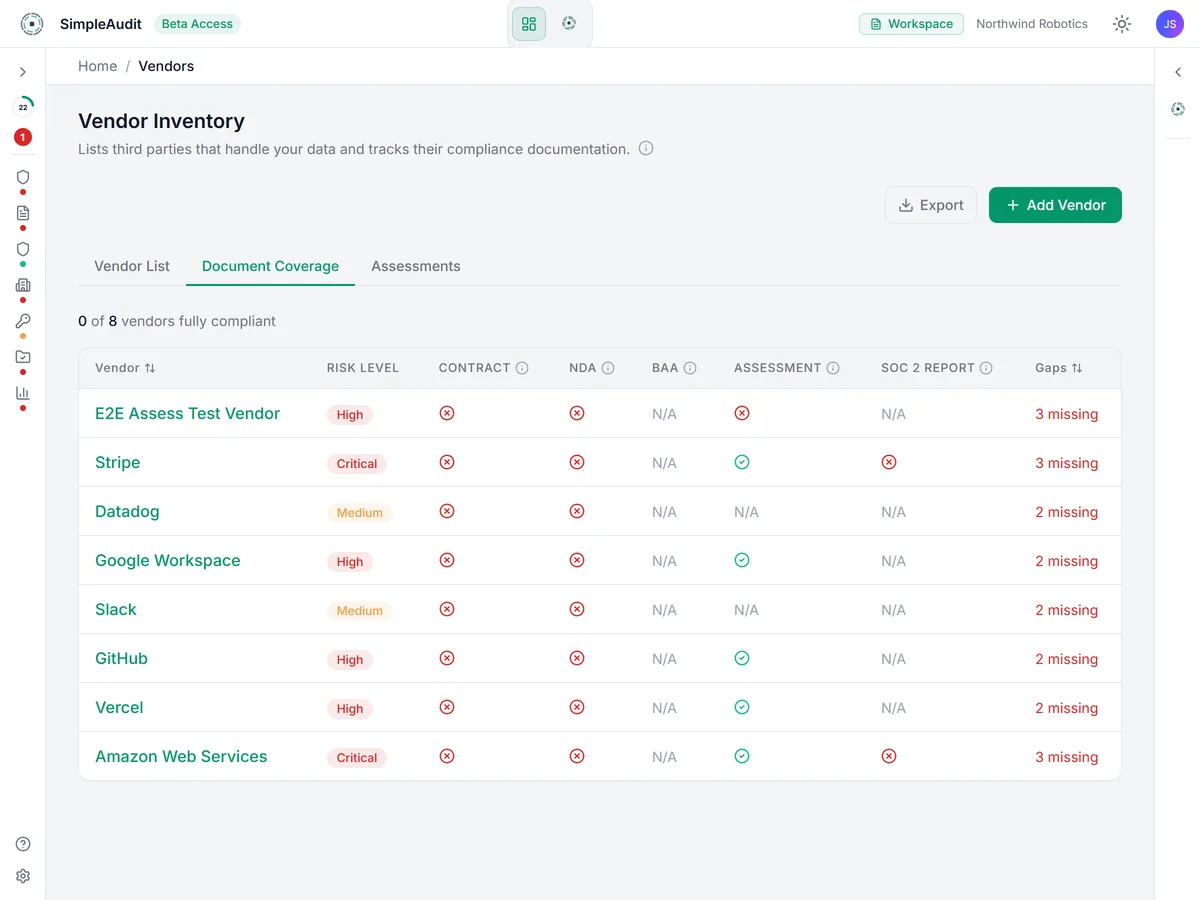This screenshot has height=900, width=1200.
Task: Click Stripe's assessment green check icon
Action: click(742, 462)
